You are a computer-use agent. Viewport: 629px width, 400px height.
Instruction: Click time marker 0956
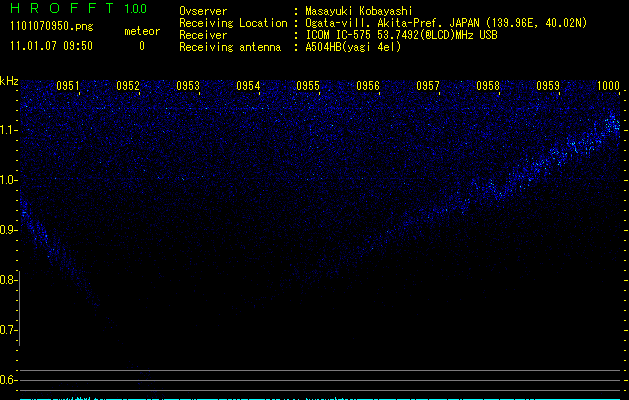pos(368,86)
